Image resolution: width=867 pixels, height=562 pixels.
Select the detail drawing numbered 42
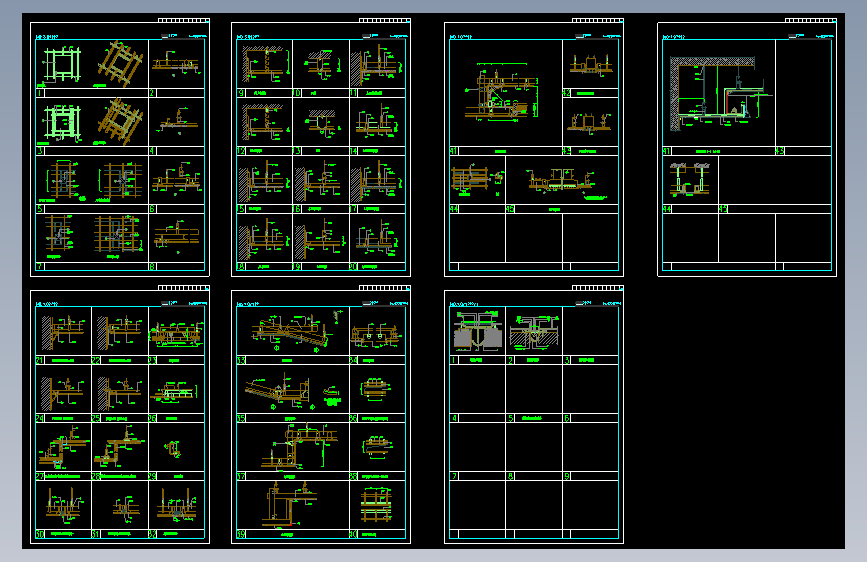(590, 64)
